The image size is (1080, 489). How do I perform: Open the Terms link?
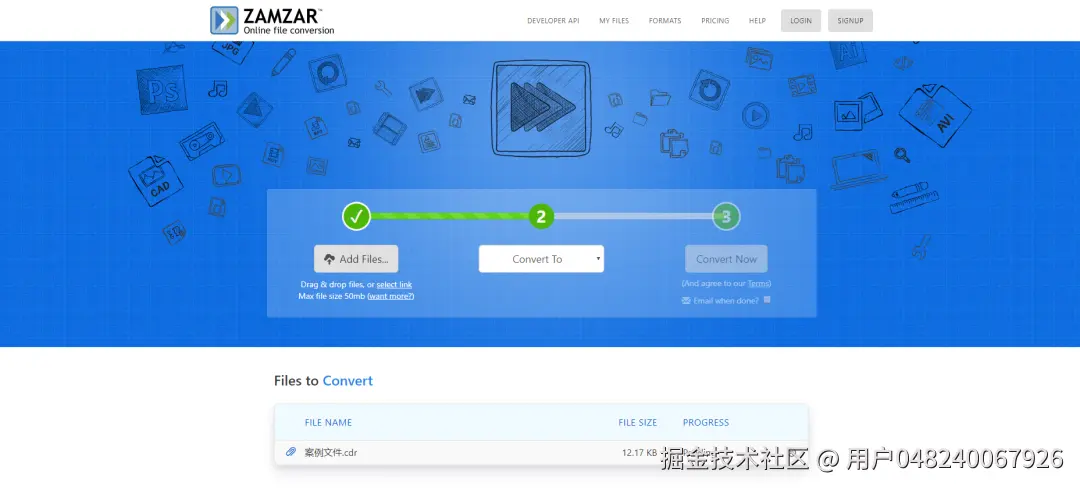758,283
